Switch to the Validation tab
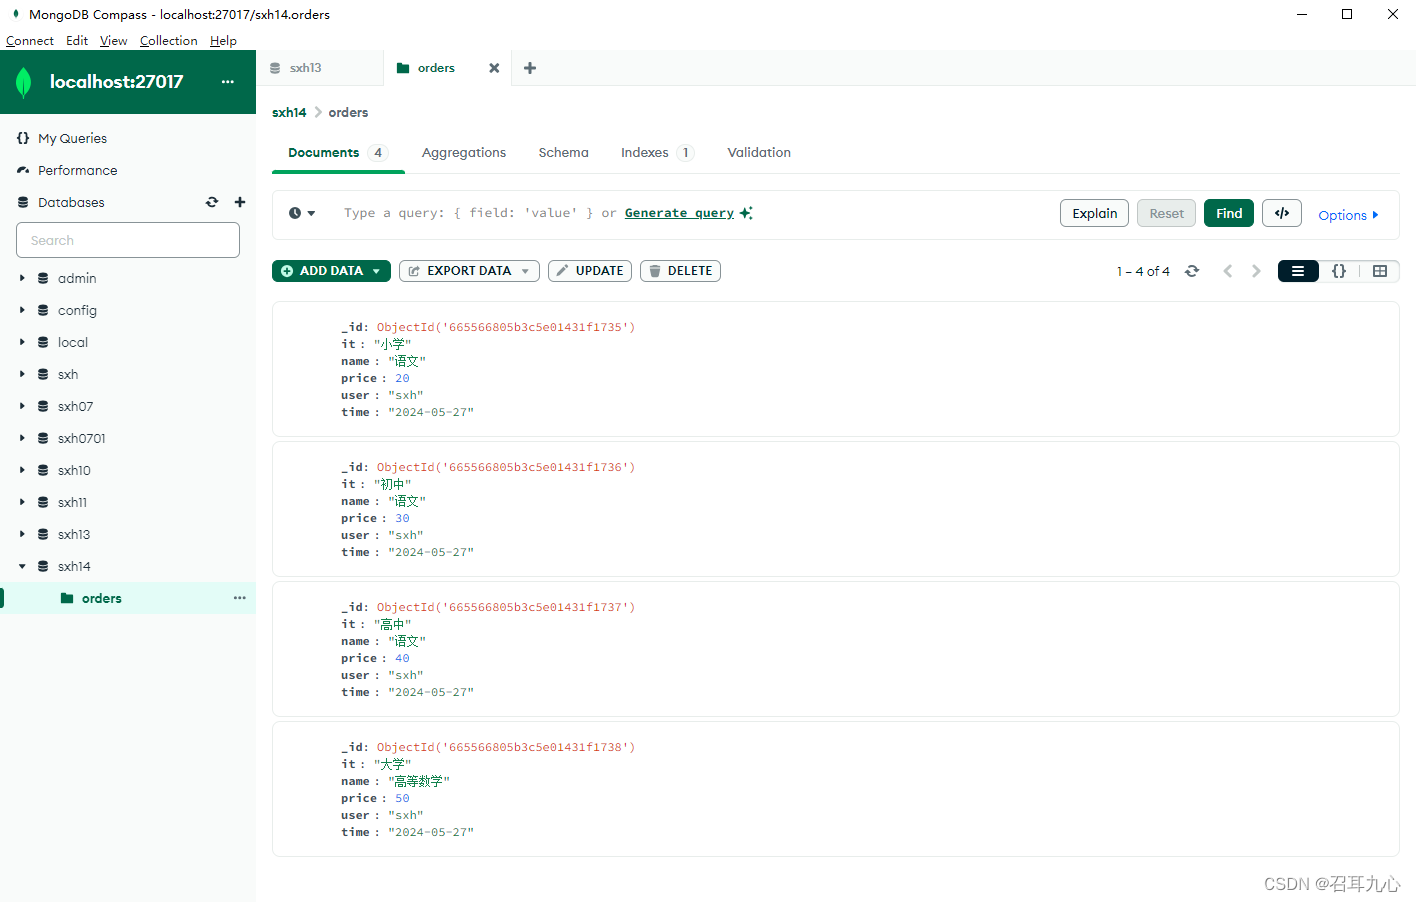The height and width of the screenshot is (902, 1416). coord(759,153)
